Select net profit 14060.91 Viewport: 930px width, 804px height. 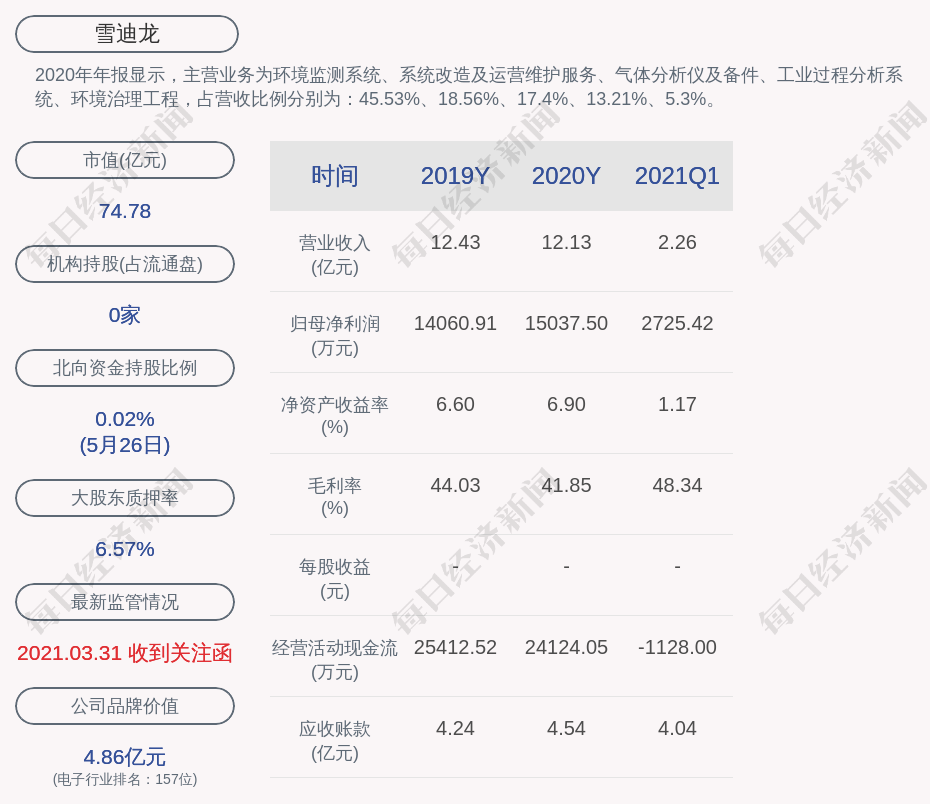[x=456, y=324]
